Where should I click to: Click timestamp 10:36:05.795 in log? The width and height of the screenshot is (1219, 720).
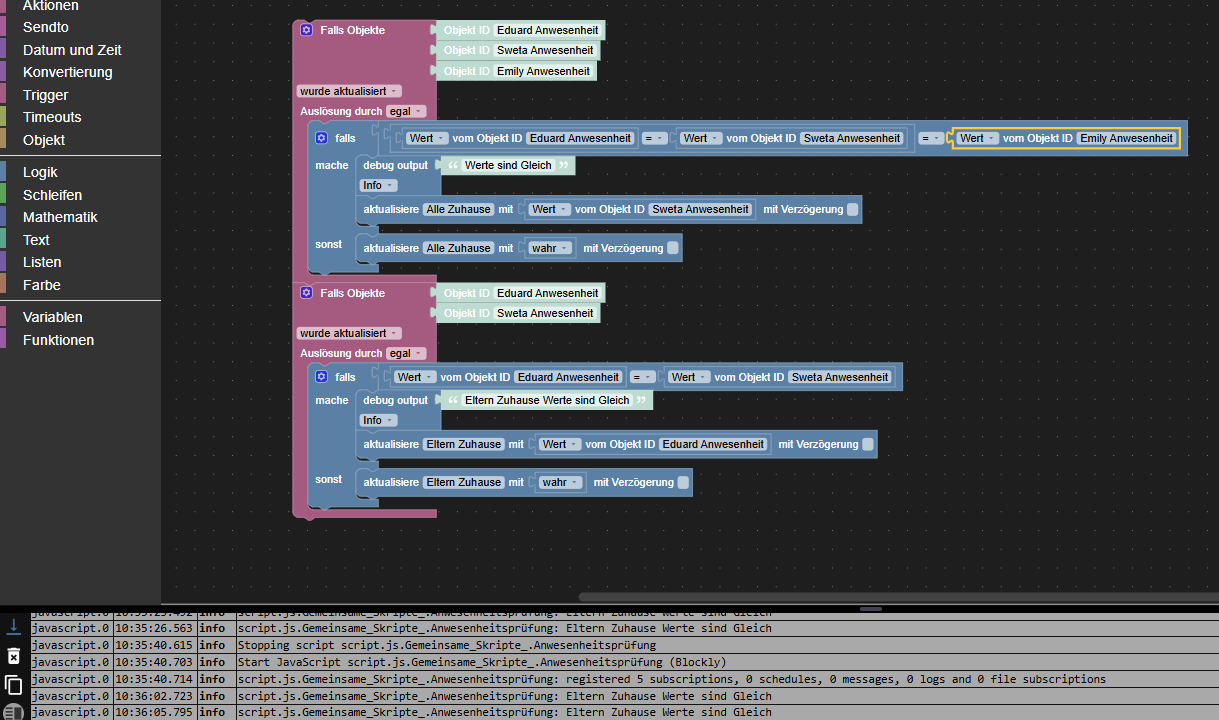[153, 713]
